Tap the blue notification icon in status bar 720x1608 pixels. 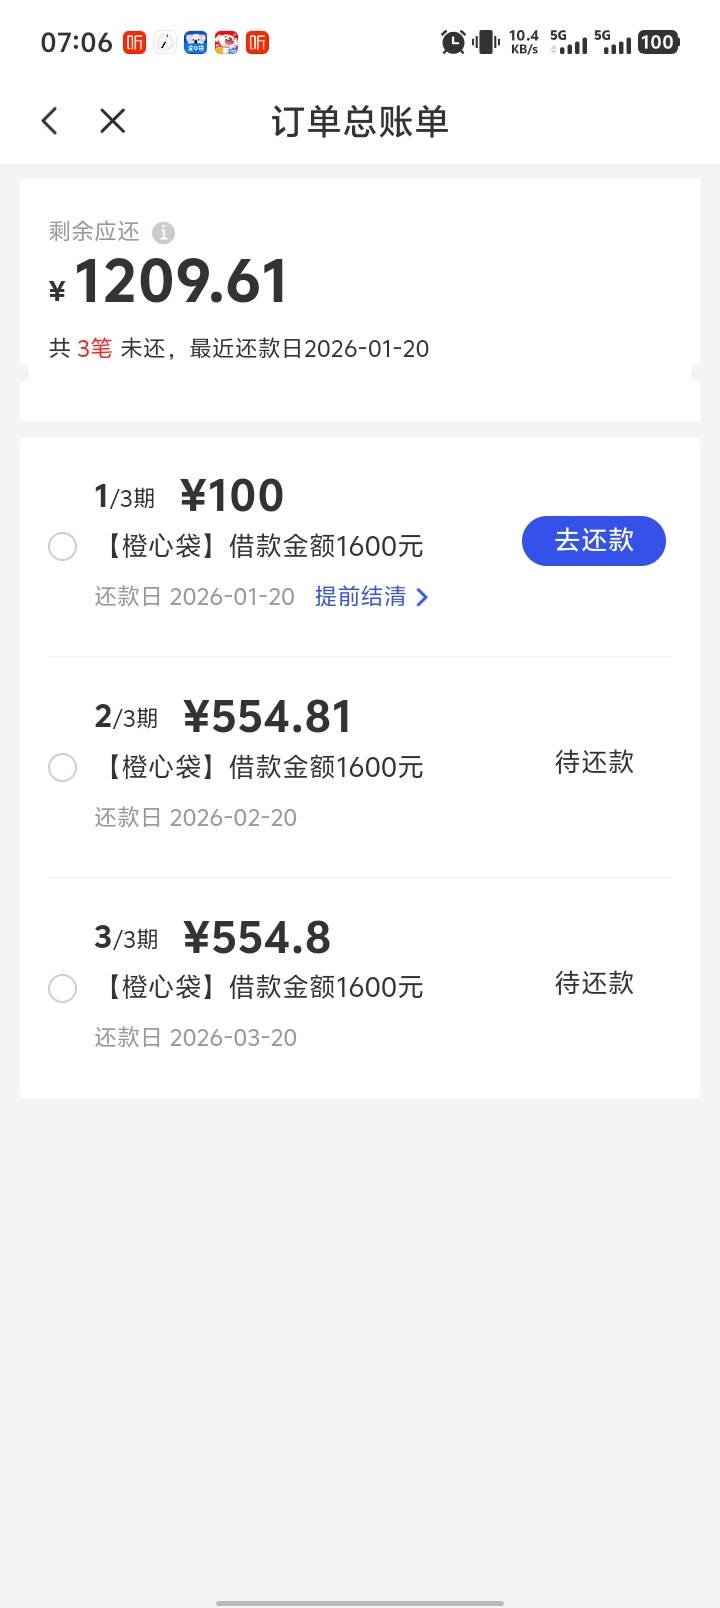point(195,42)
